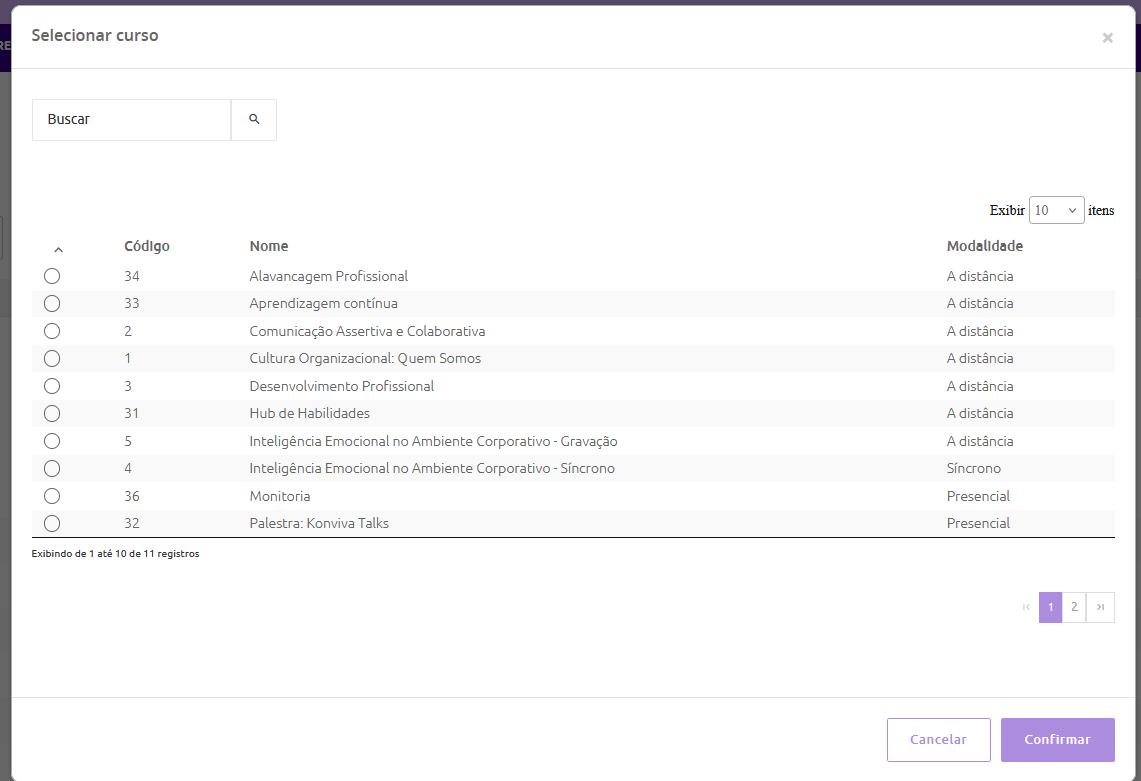Go to first page pagination icon
Viewport: 1141px width, 781px height.
(1026, 607)
